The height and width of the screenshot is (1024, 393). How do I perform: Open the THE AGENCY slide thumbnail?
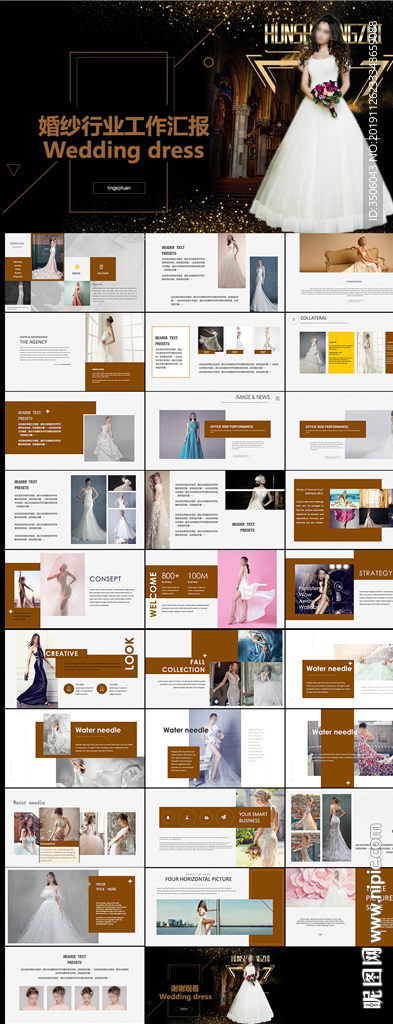coord(74,351)
